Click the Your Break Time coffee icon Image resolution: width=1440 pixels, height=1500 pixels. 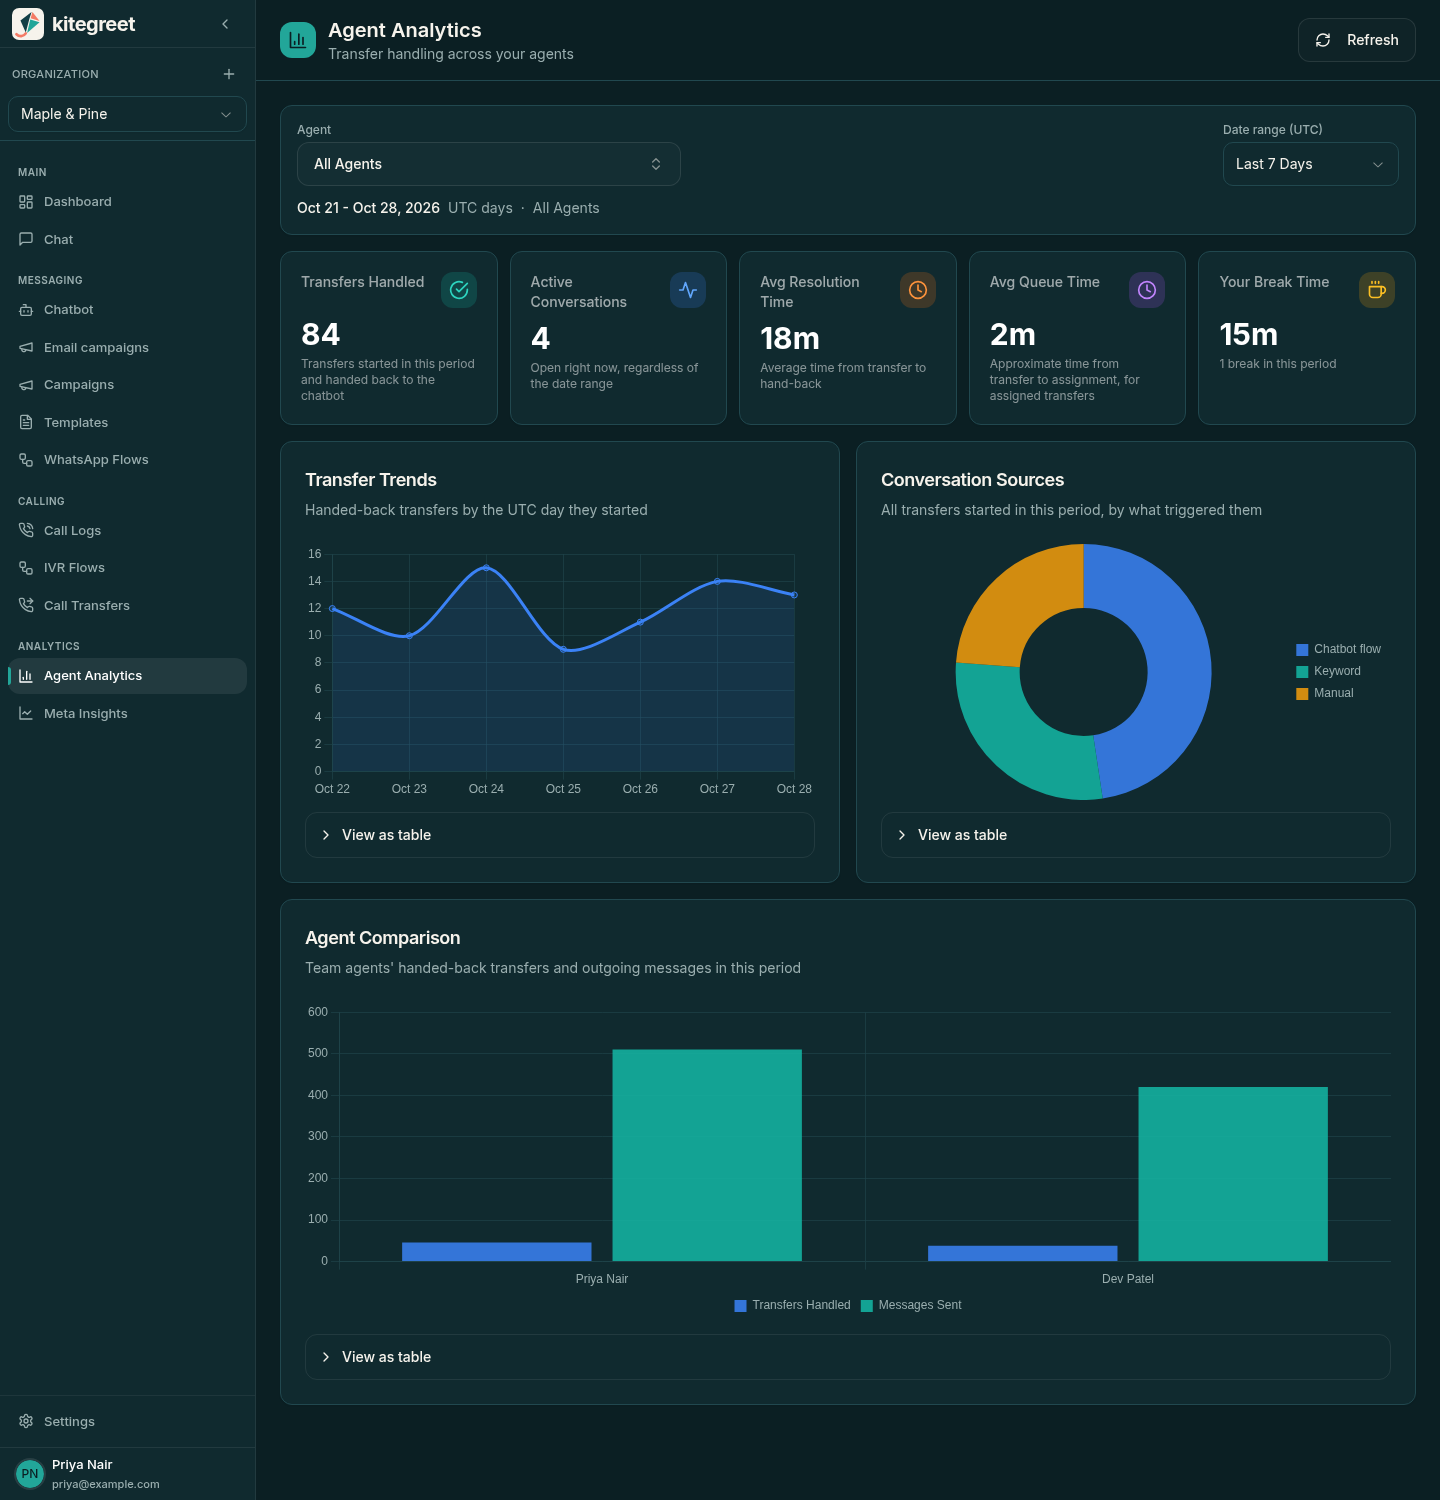[1377, 290]
